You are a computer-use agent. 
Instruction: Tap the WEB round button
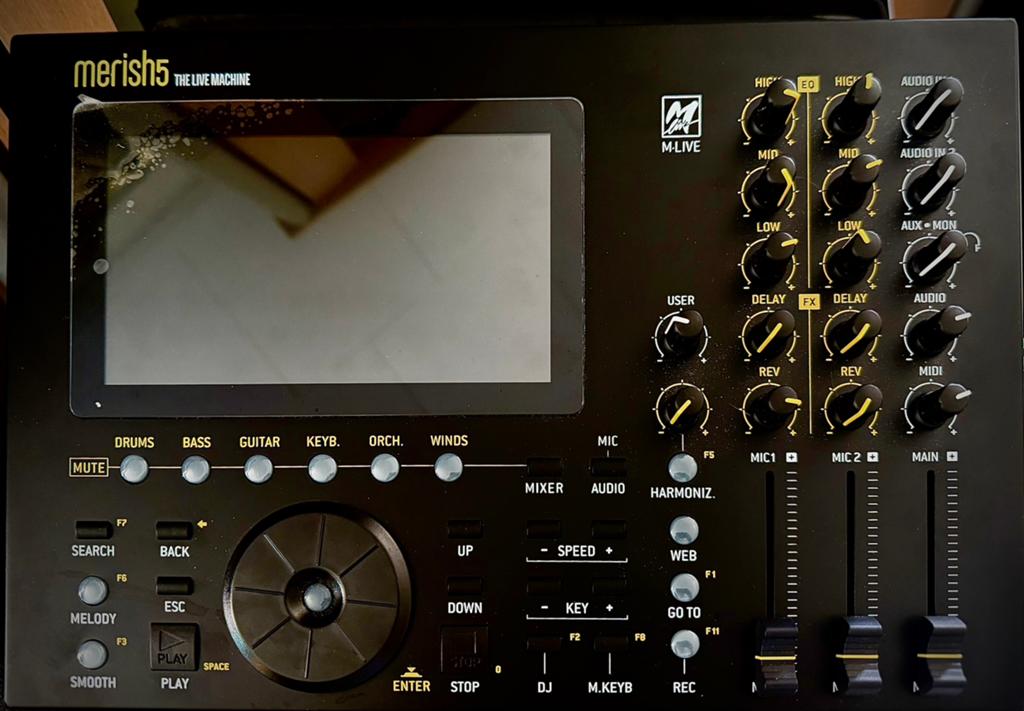coord(684,530)
